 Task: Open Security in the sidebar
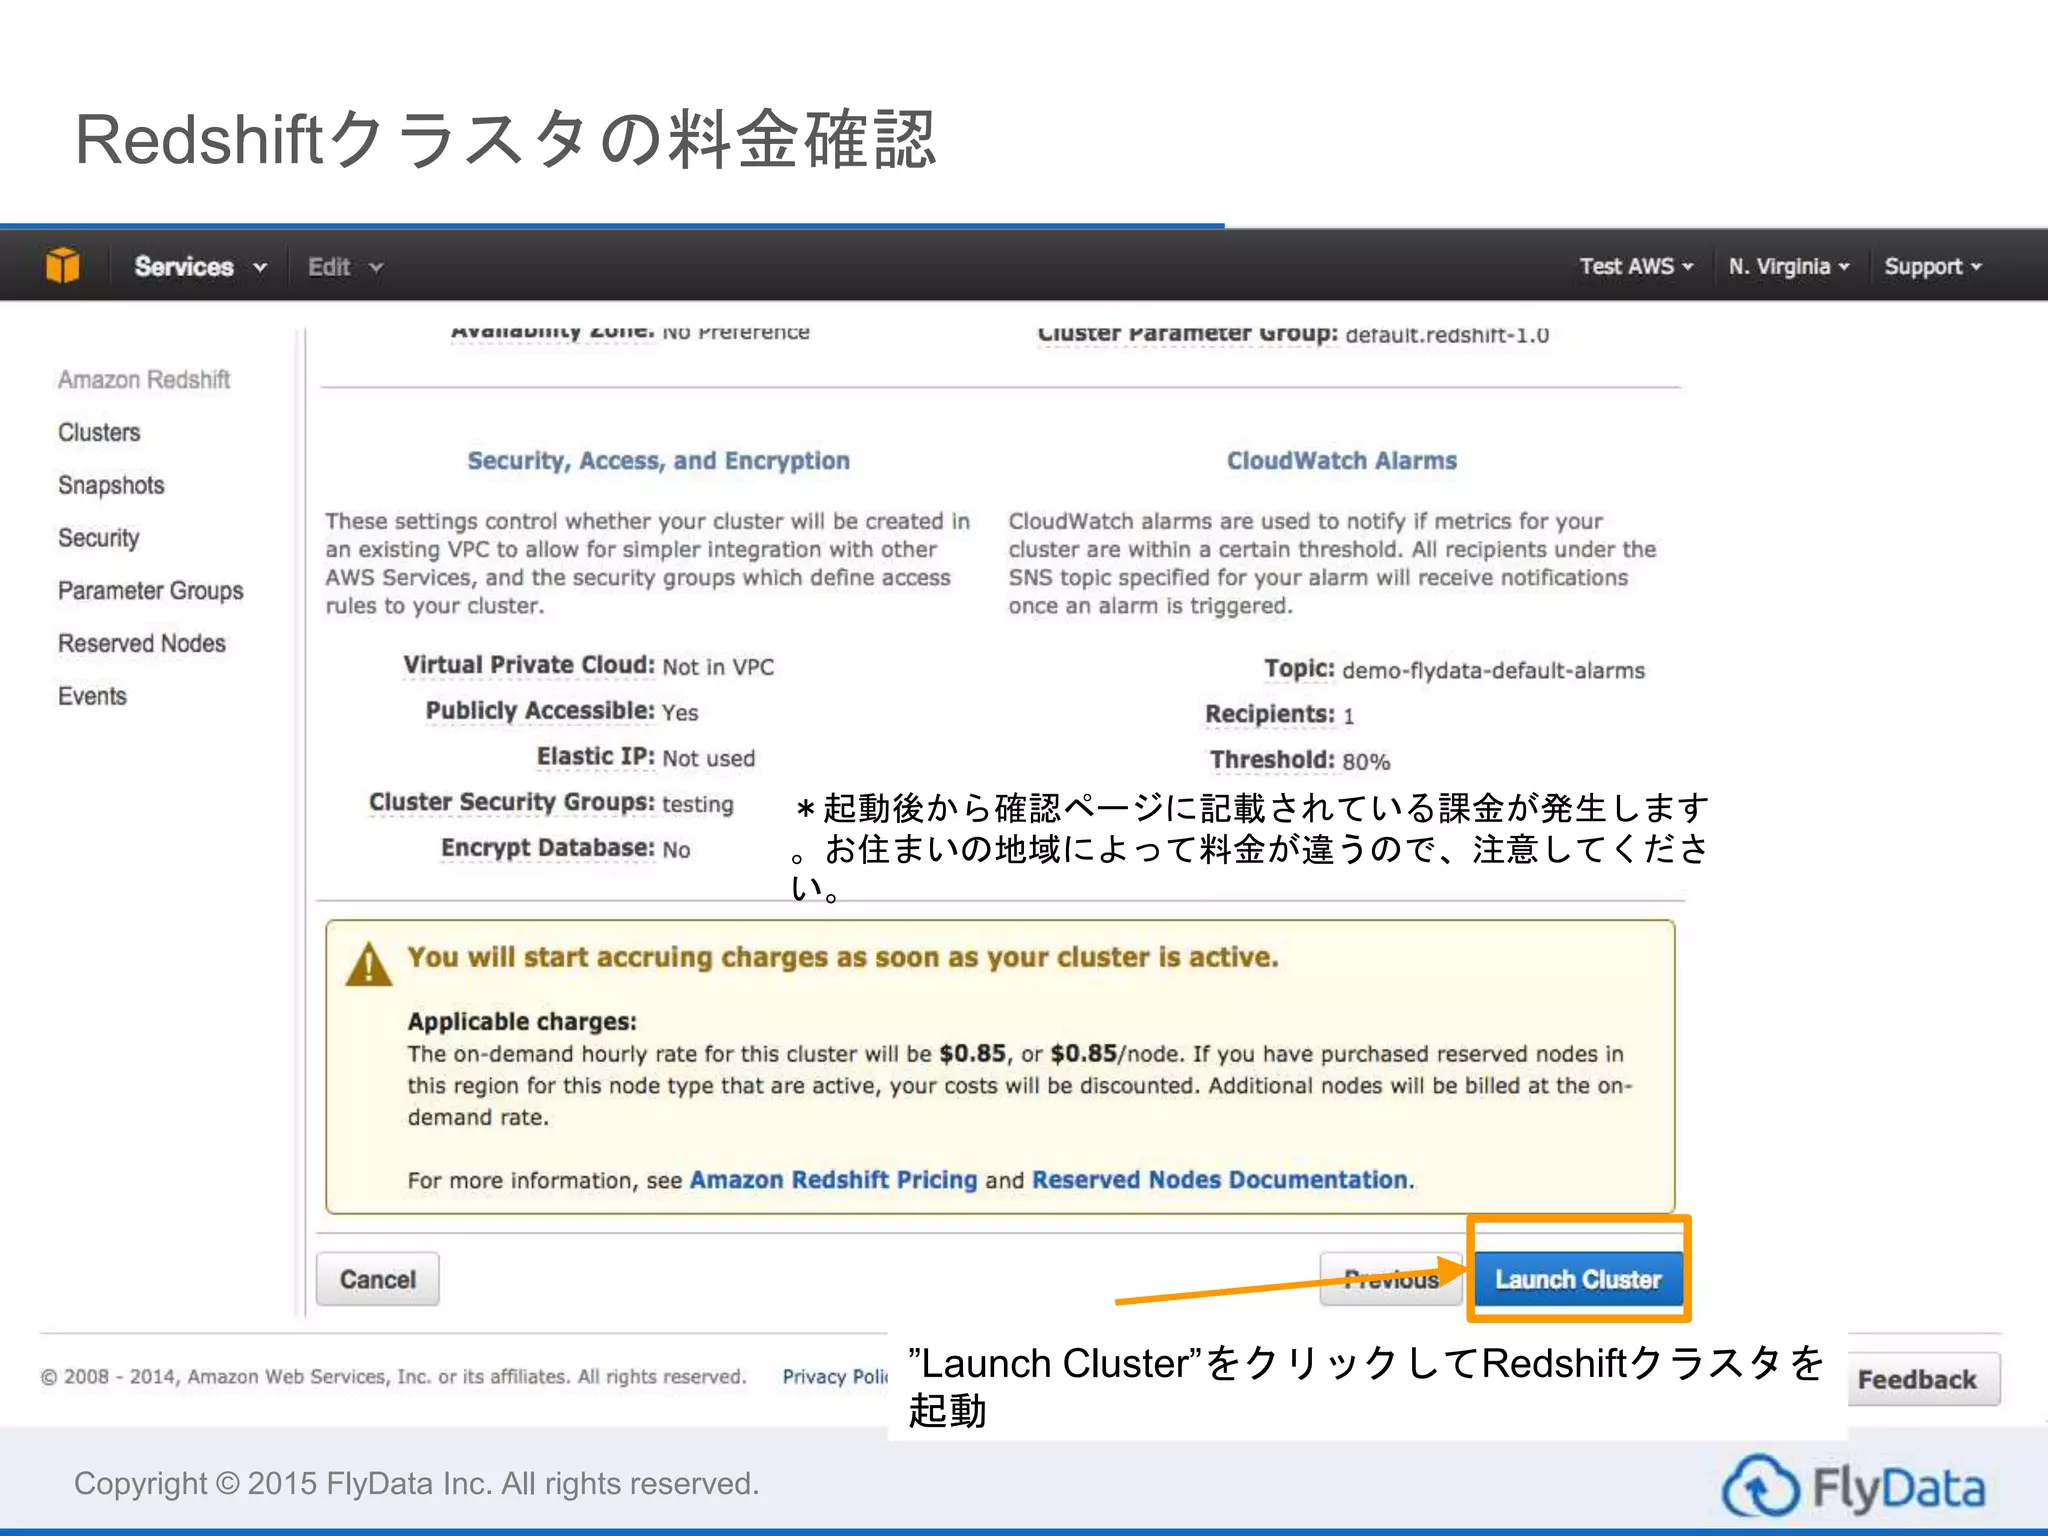coord(98,538)
